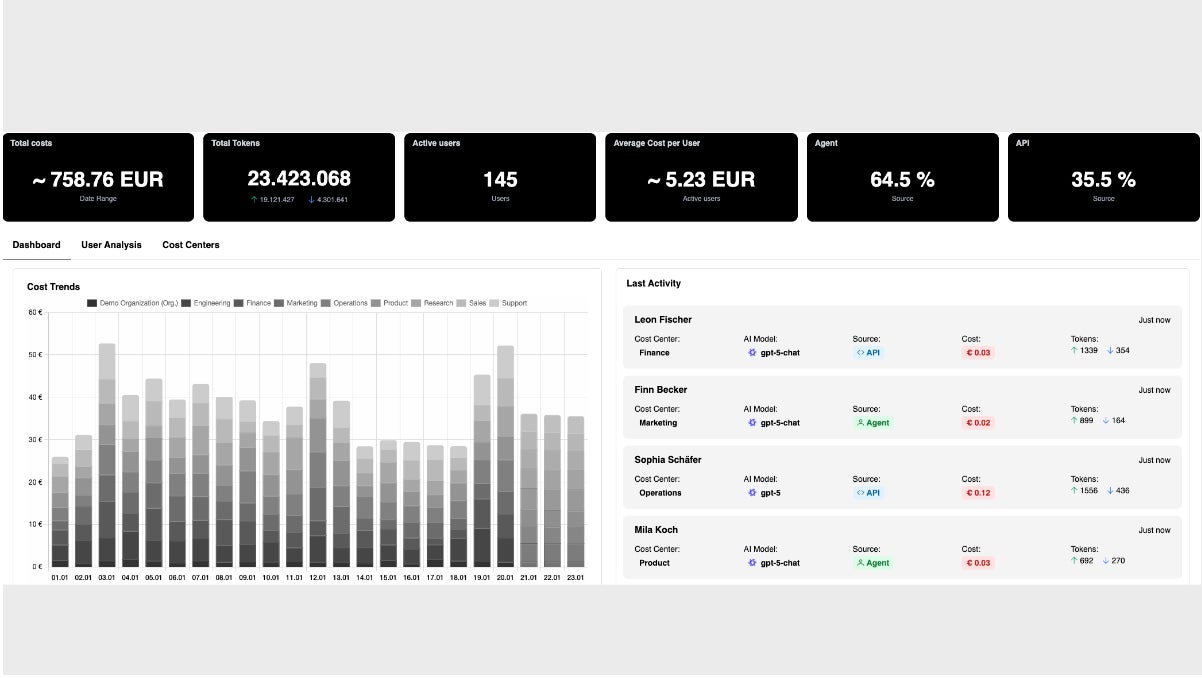Click the API 35.5 % summary card

click(x=1103, y=177)
